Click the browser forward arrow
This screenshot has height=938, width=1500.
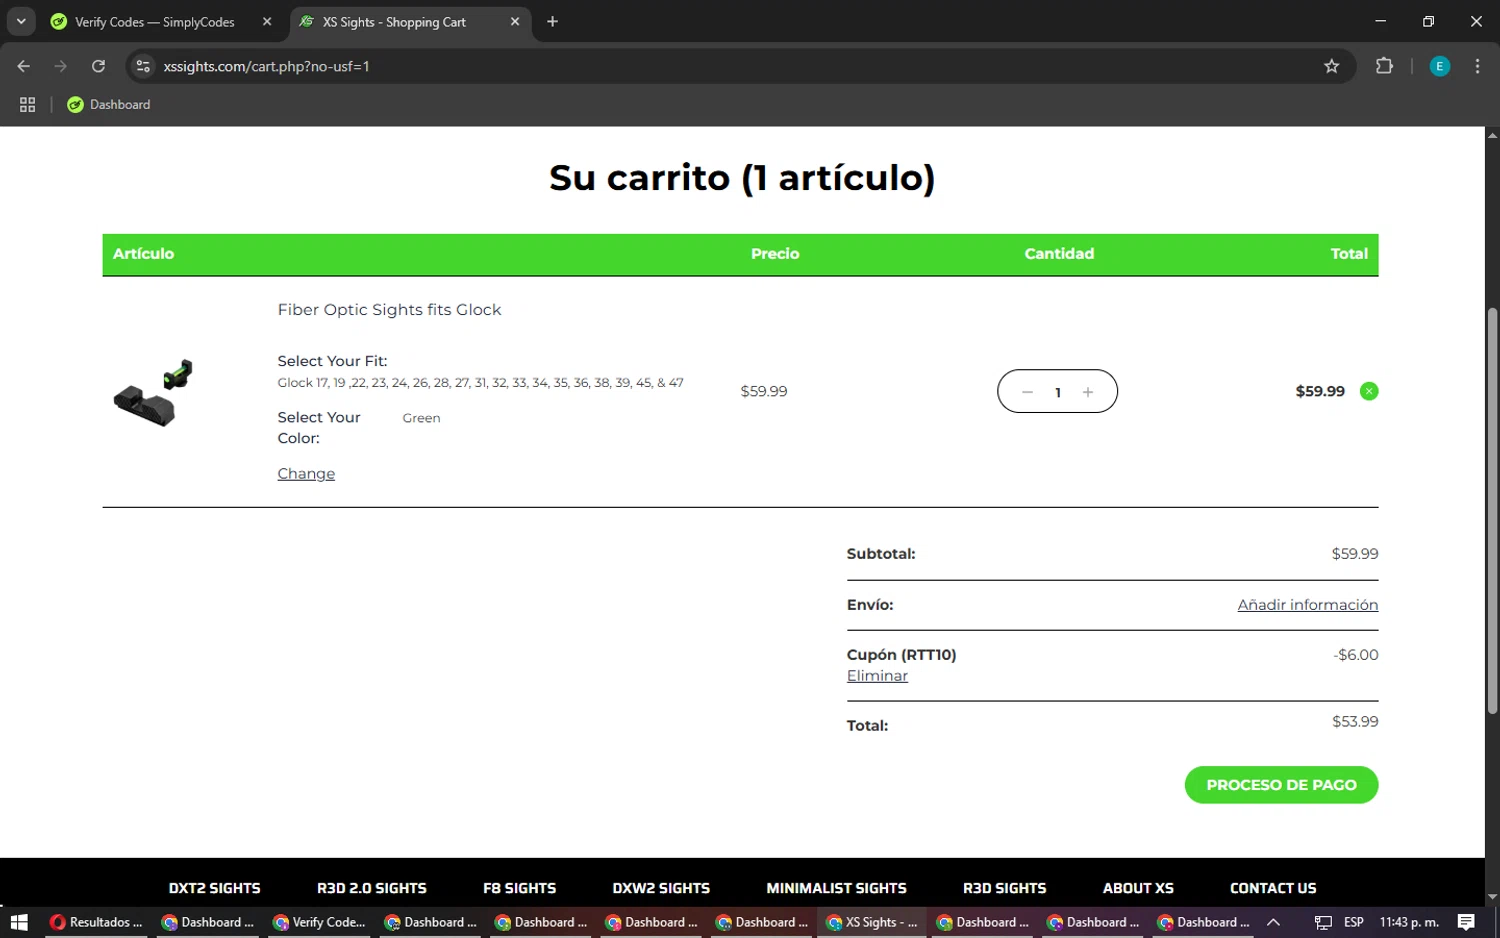61,66
